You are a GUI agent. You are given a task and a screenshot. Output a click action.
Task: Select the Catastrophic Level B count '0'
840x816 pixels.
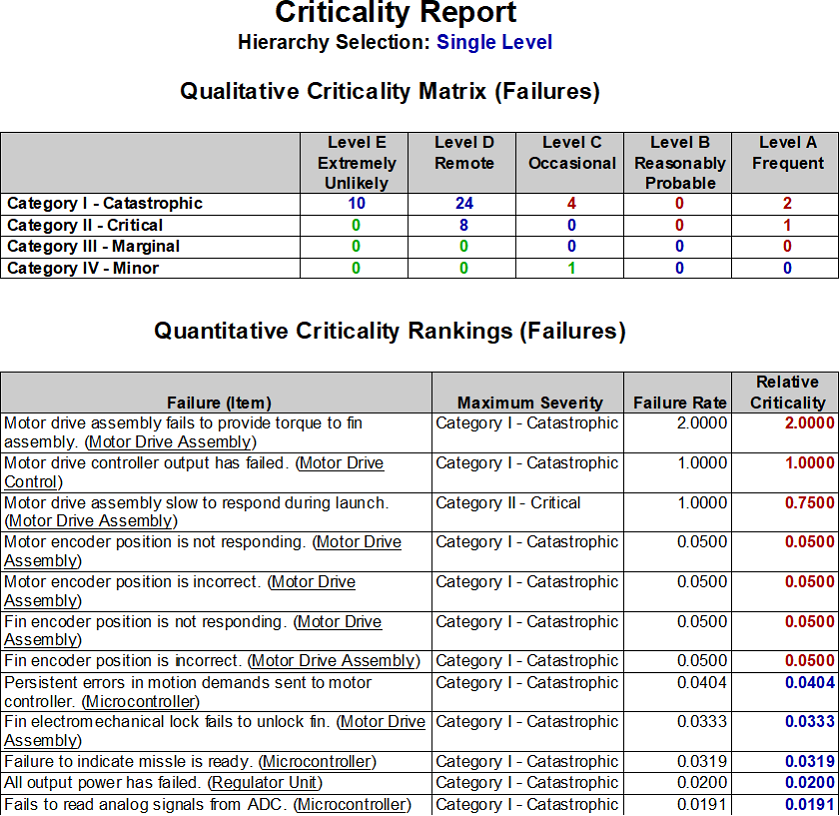(679, 204)
